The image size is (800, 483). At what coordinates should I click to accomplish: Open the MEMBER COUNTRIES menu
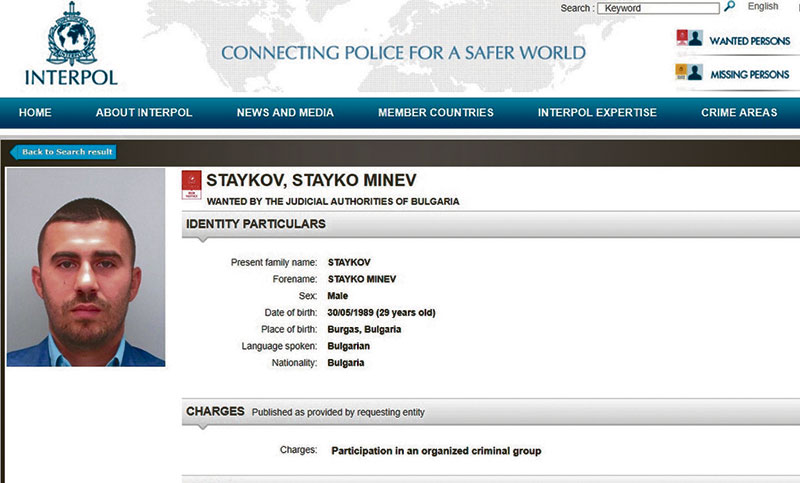tap(436, 113)
